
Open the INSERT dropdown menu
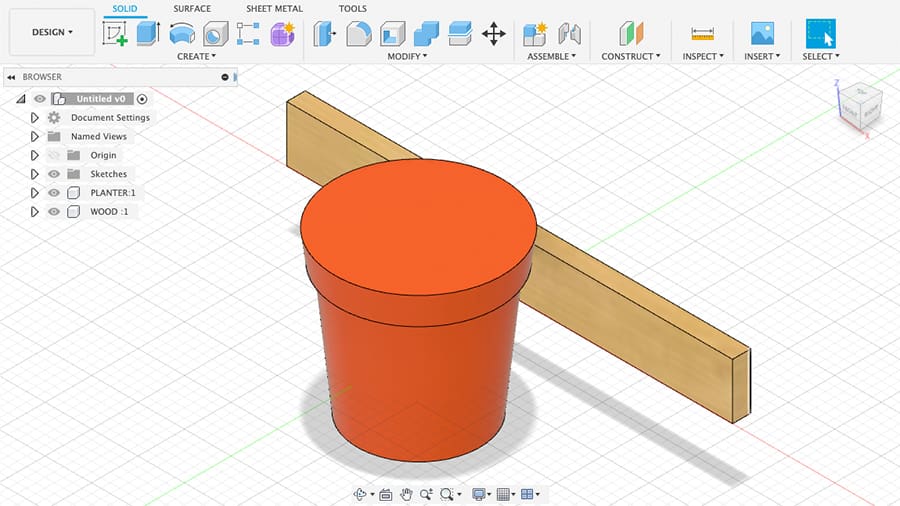click(762, 56)
